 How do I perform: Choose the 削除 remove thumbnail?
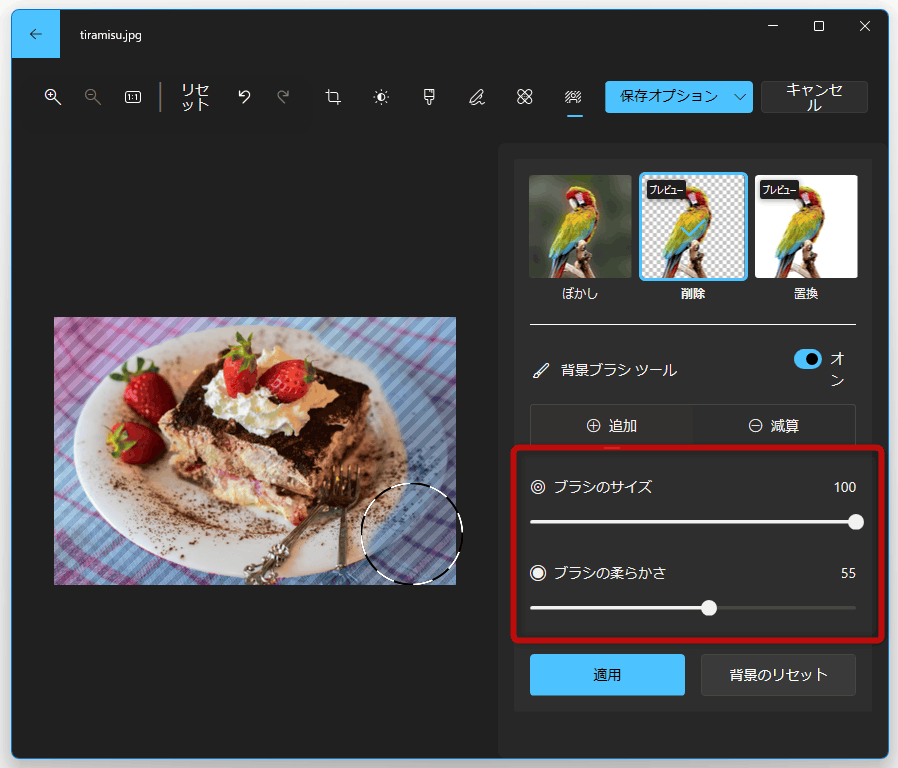tap(693, 227)
